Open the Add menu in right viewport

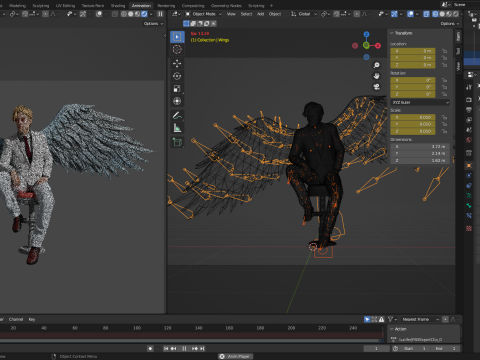point(261,14)
